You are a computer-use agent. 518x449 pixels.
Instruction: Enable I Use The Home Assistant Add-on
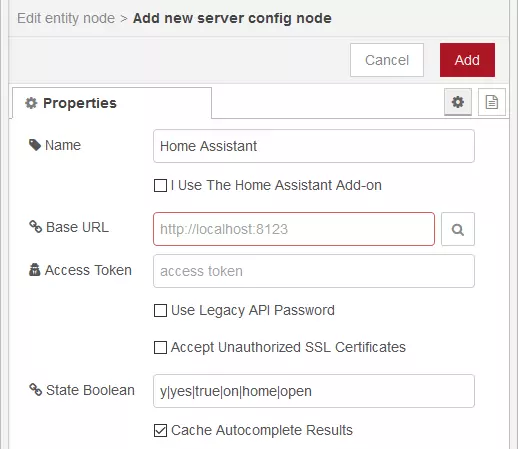(x=160, y=185)
